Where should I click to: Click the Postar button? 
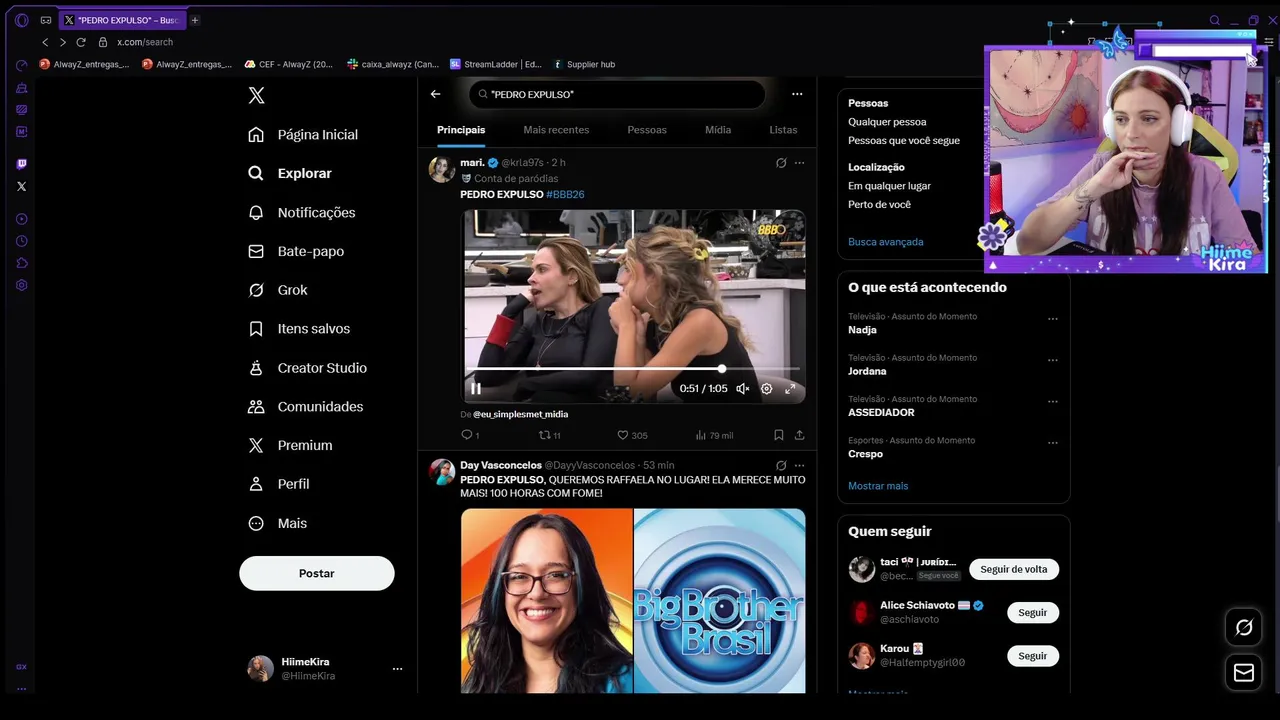[x=316, y=573]
